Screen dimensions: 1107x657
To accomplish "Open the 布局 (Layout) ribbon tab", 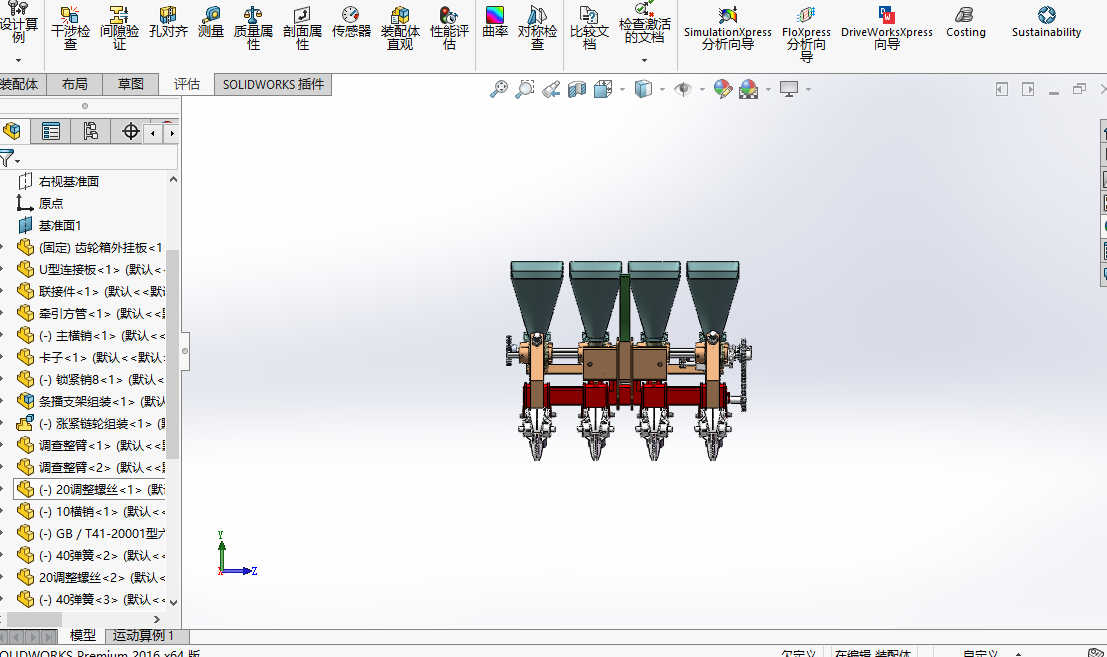I will point(74,85).
